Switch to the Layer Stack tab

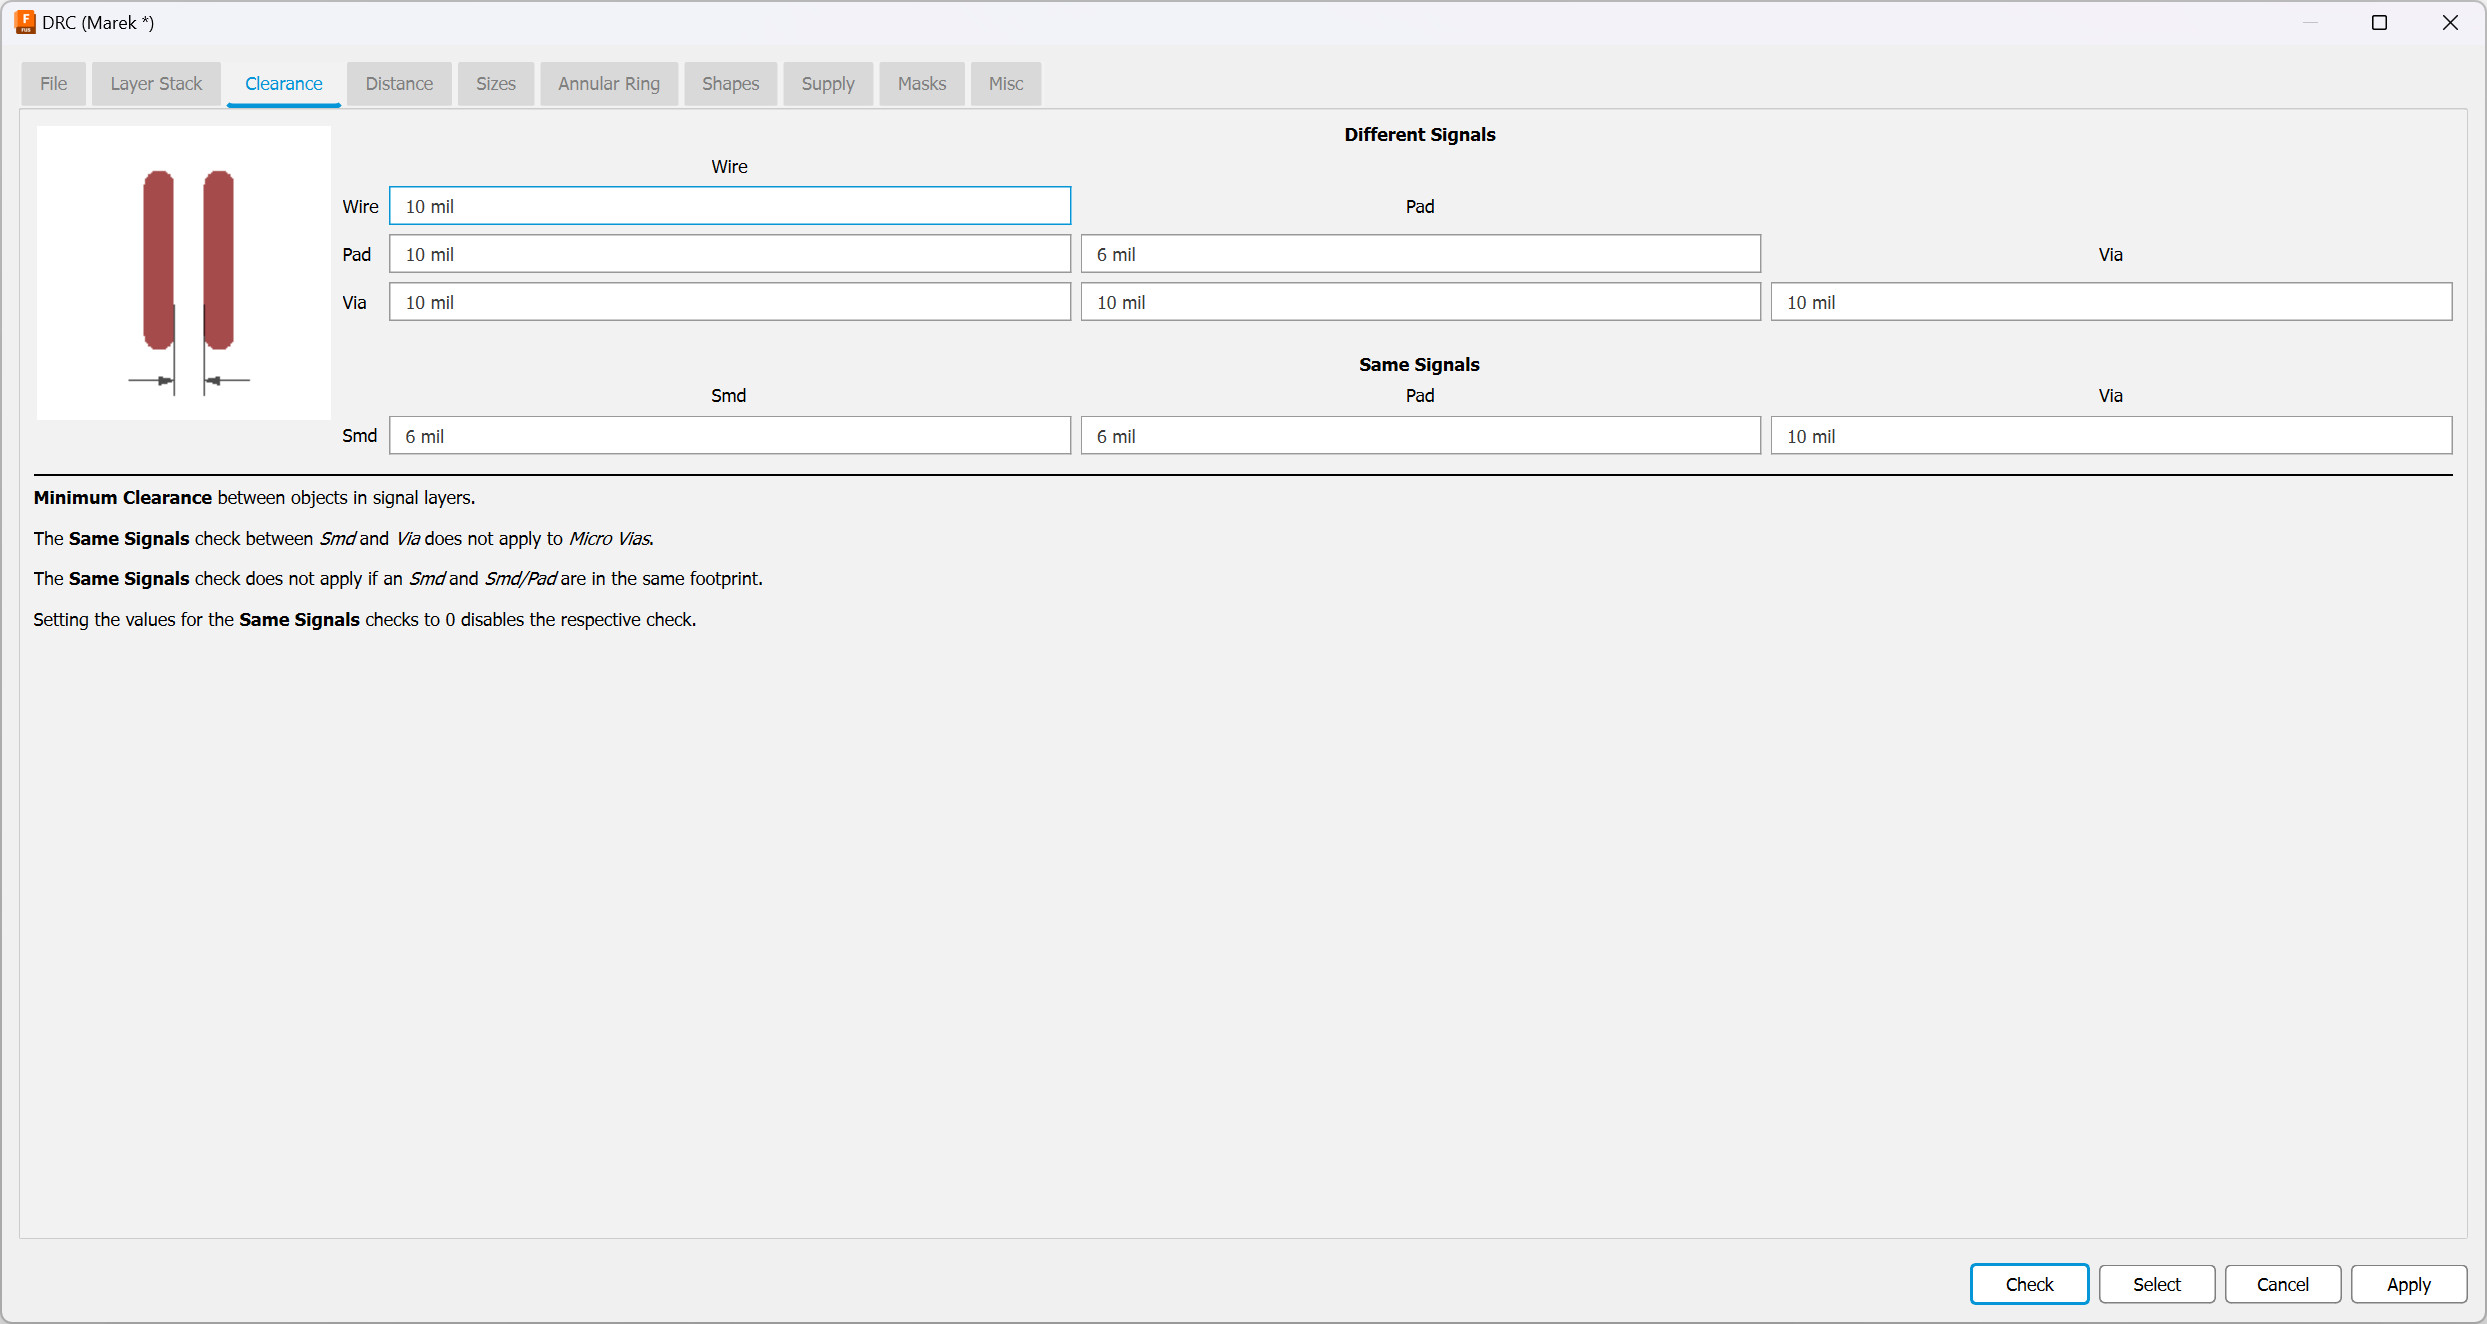click(x=156, y=84)
